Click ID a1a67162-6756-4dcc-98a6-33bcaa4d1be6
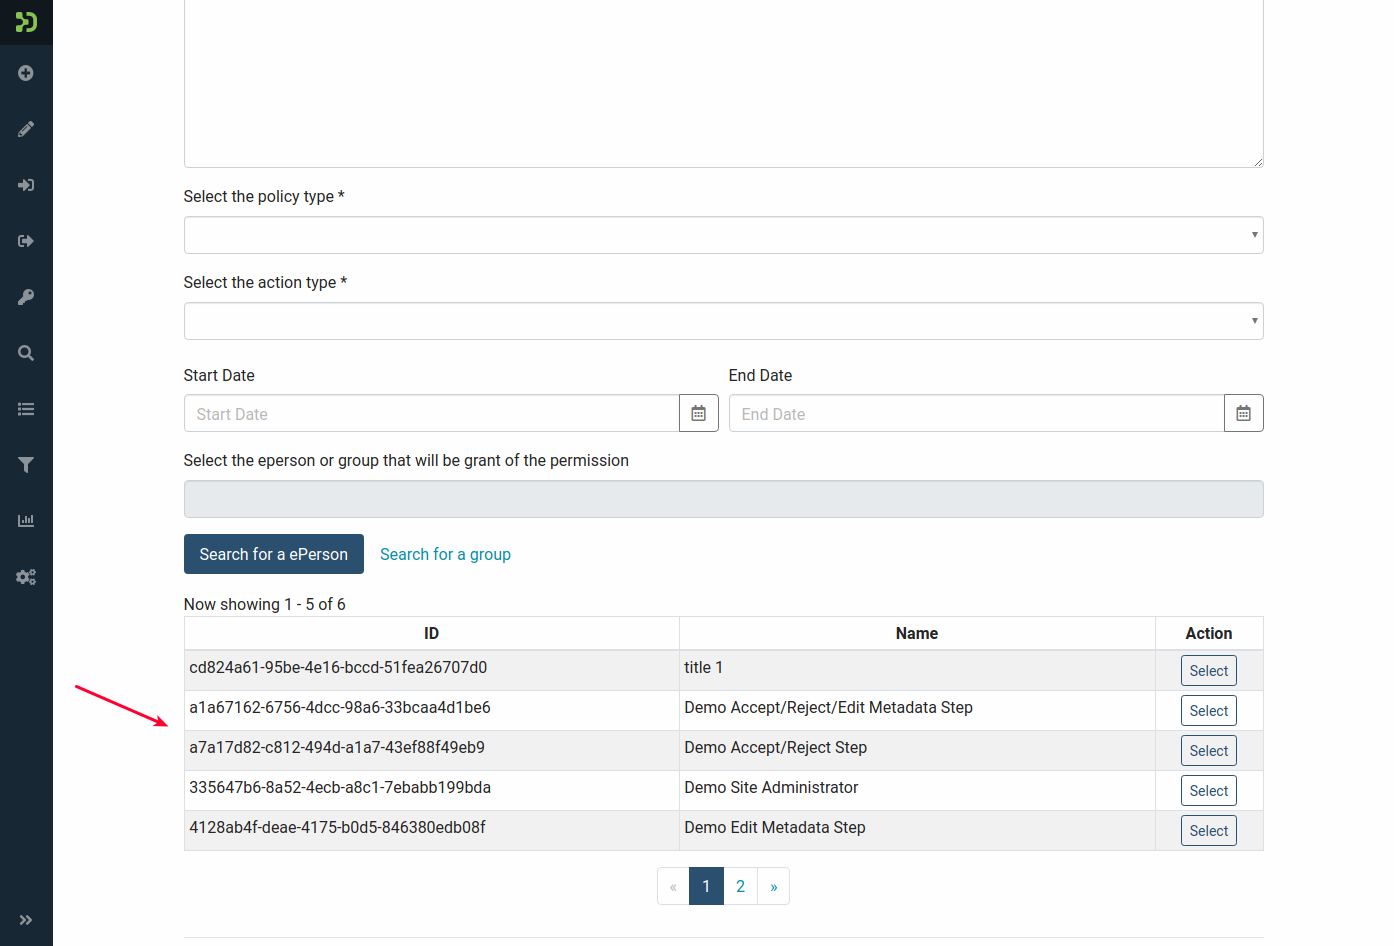This screenshot has height=946, width=1394. (x=340, y=707)
